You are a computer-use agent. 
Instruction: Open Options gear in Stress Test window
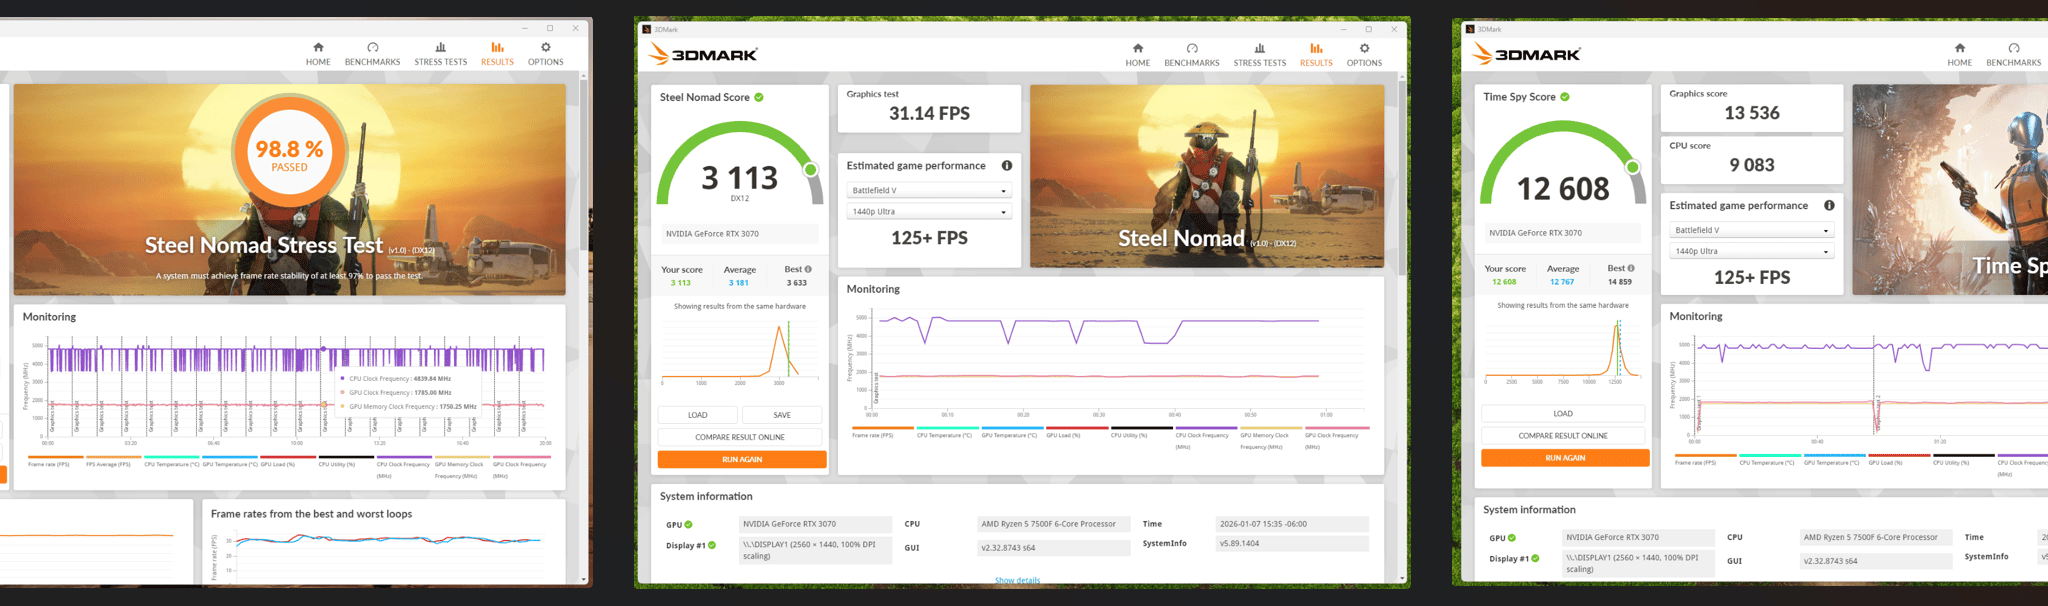click(546, 54)
